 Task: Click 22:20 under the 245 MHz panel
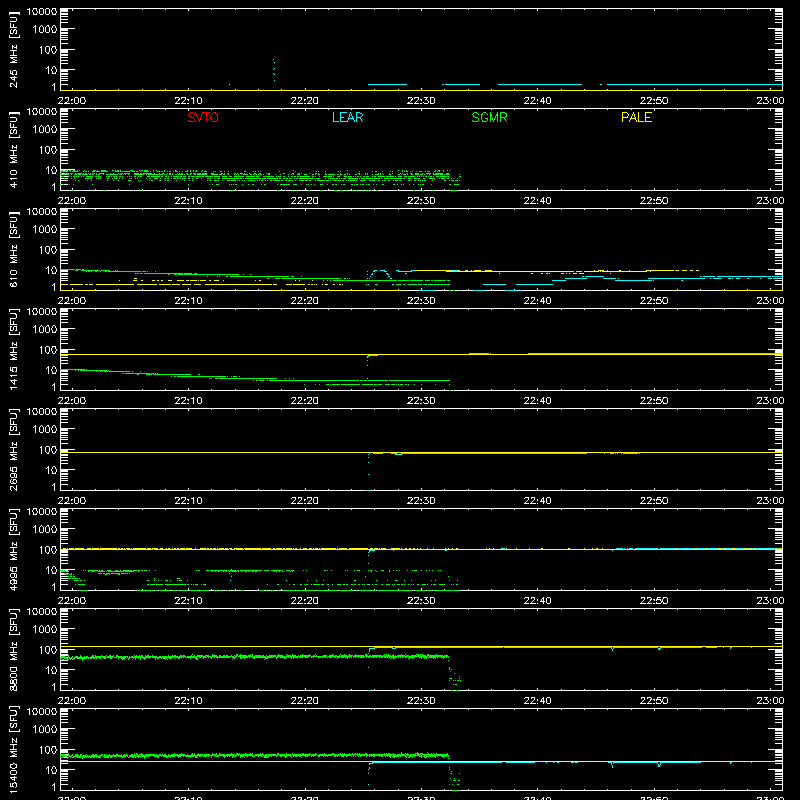point(305,101)
